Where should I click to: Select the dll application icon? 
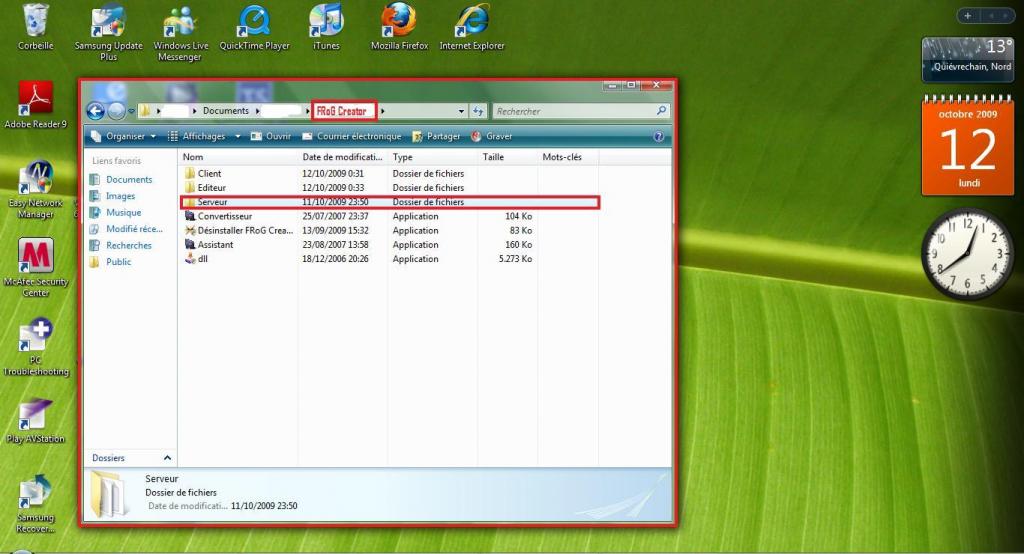[190, 259]
